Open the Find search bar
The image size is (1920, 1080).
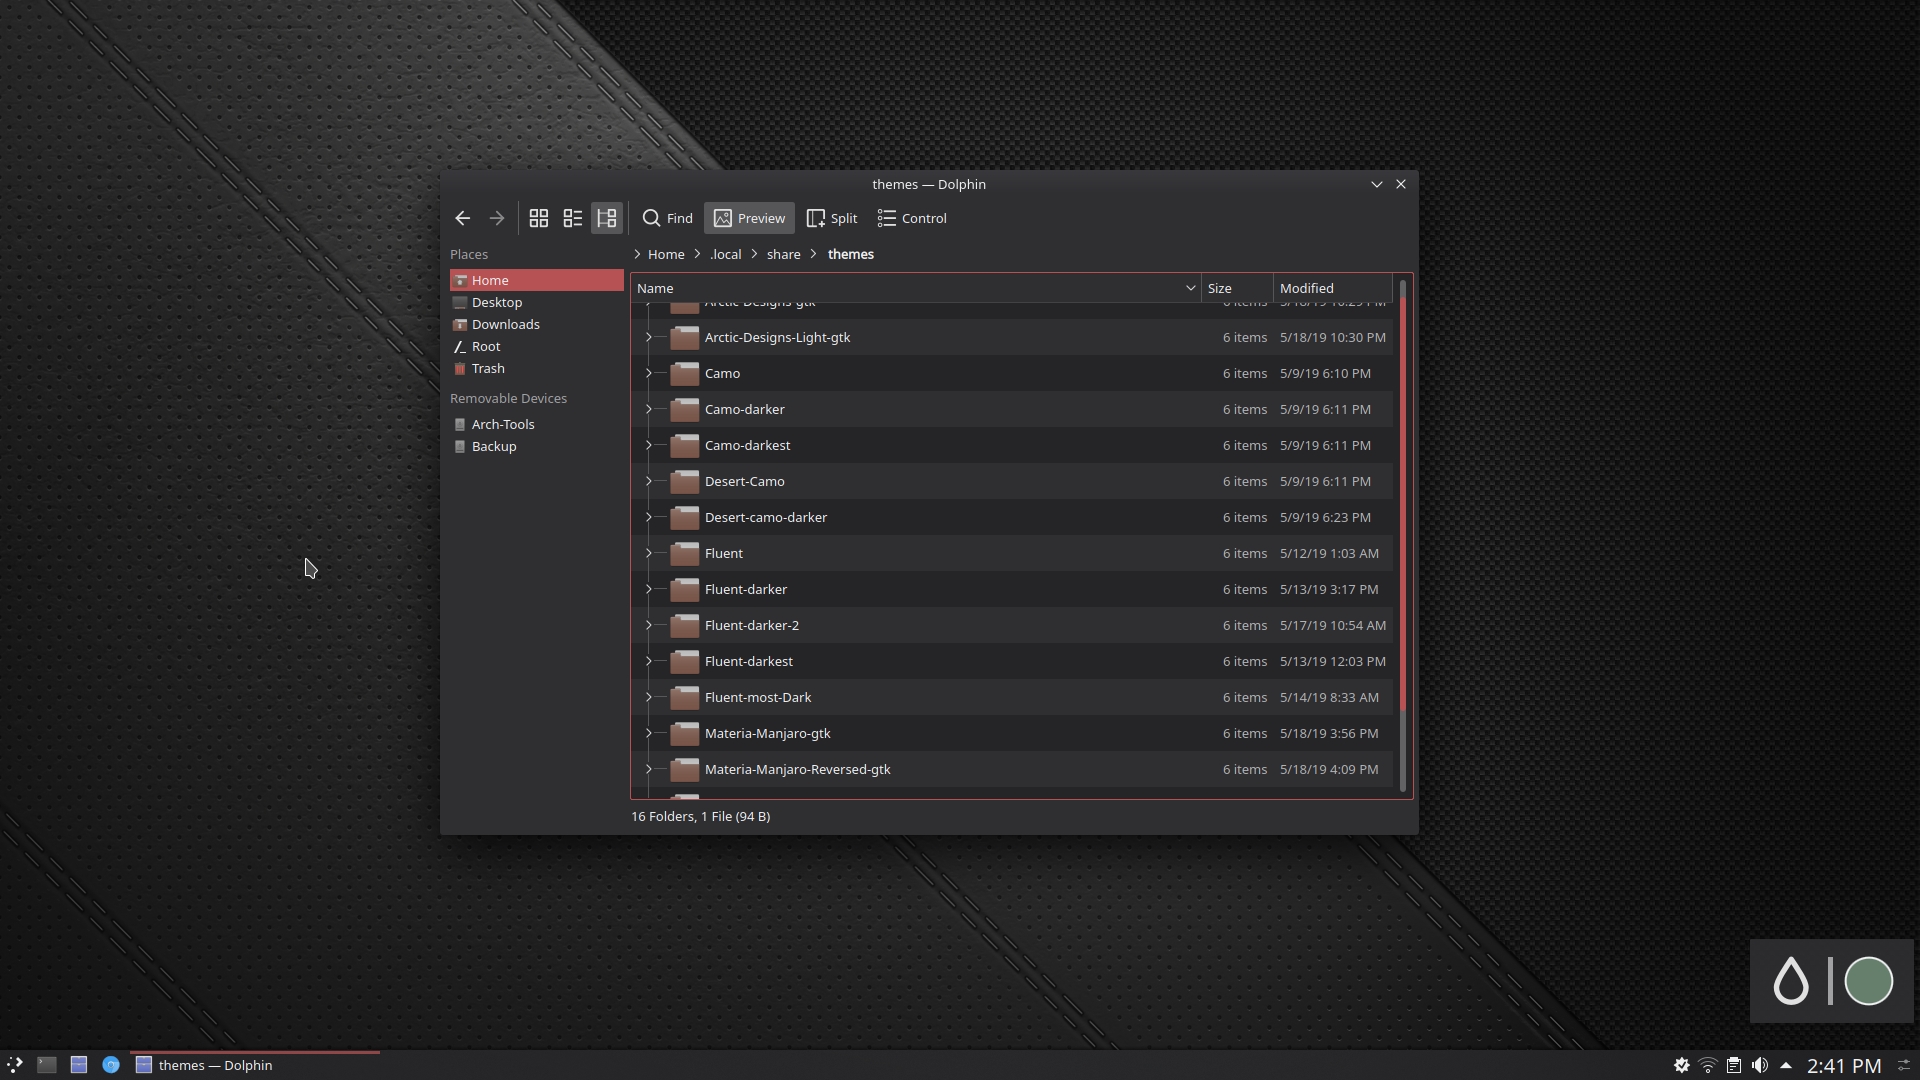(x=667, y=218)
